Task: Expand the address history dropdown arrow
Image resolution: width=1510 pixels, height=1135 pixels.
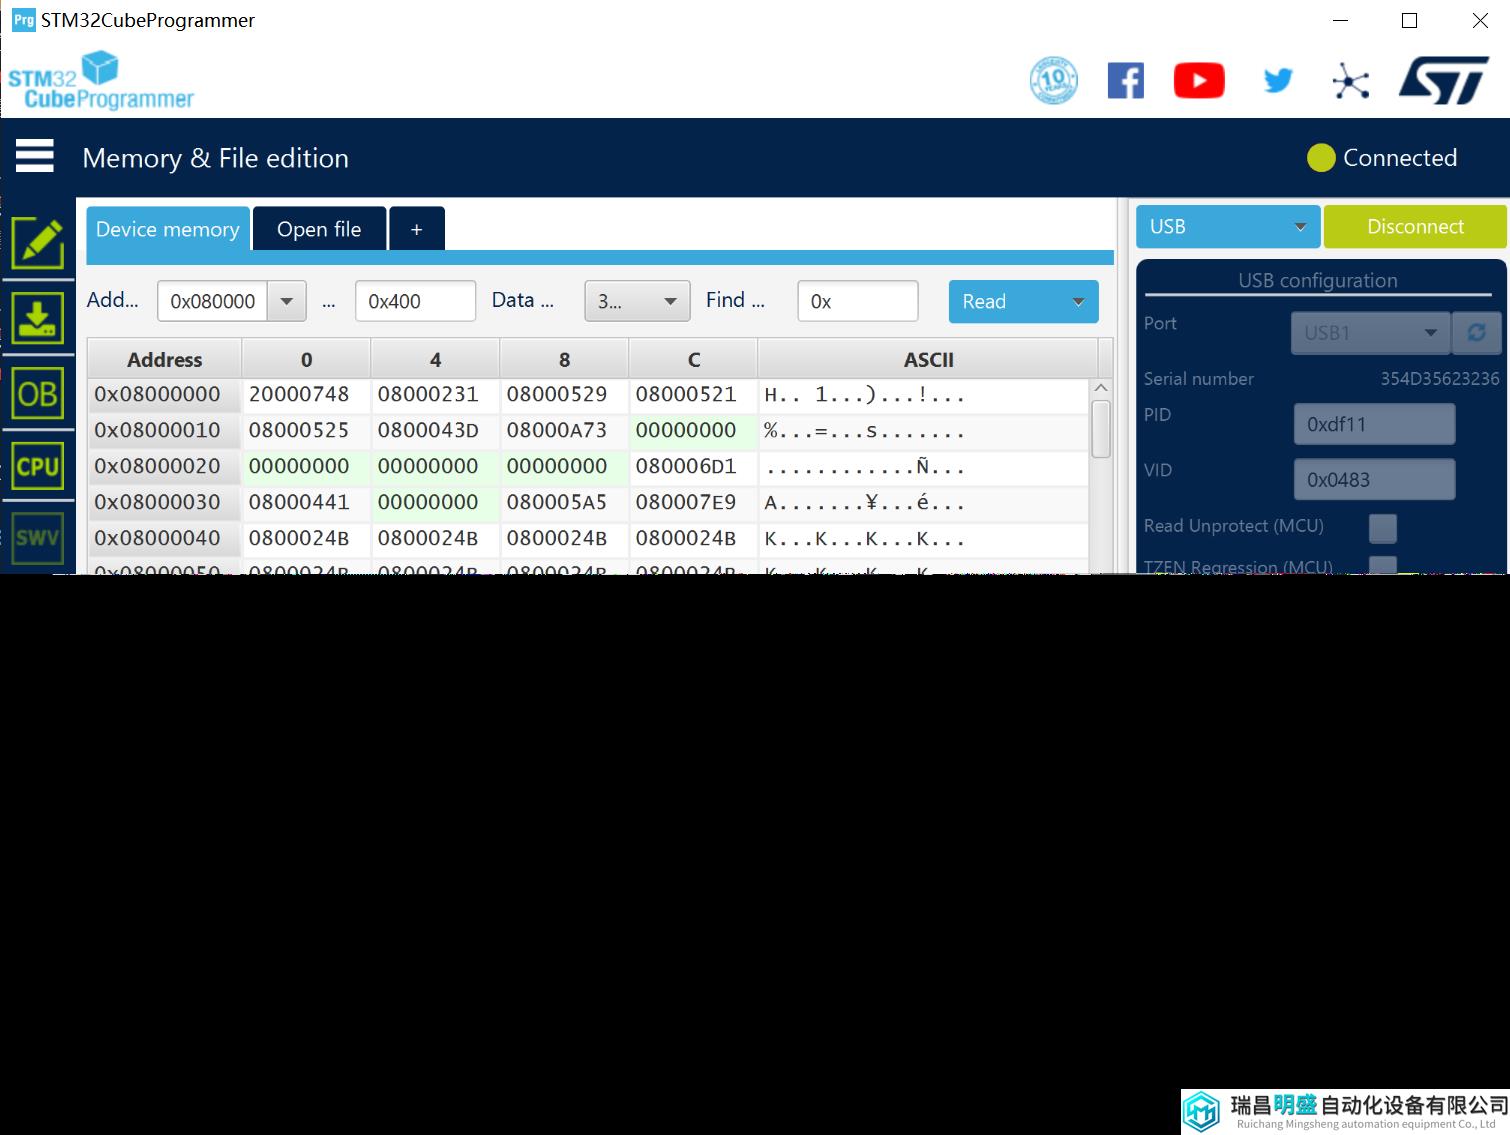Action: [286, 301]
